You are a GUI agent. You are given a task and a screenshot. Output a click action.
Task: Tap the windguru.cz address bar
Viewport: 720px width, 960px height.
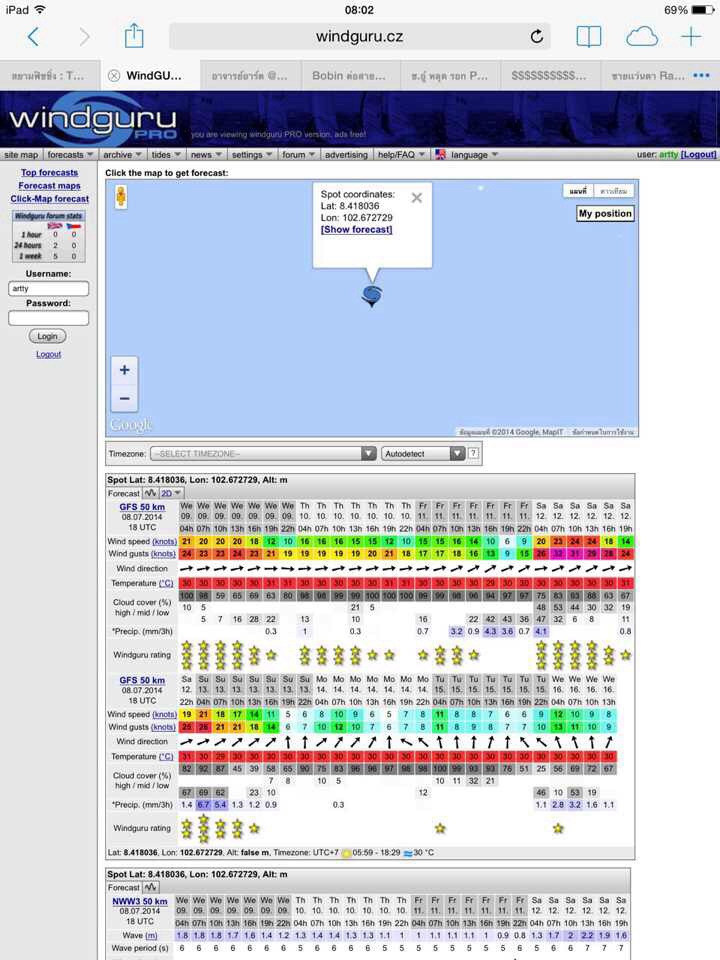tap(359, 37)
